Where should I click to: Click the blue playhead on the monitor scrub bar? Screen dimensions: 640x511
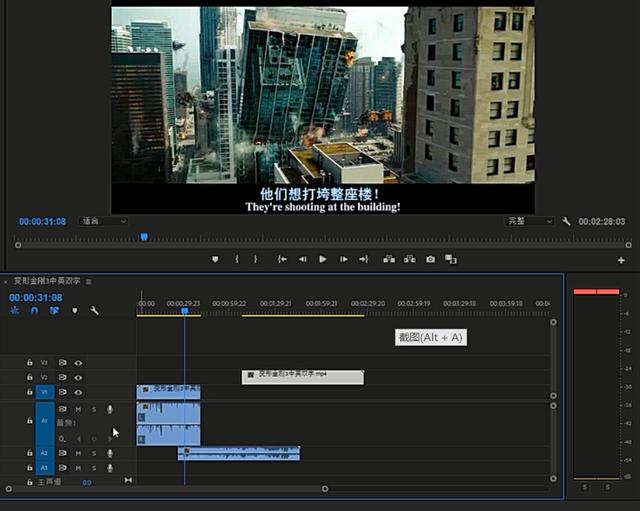pyautogui.click(x=144, y=237)
